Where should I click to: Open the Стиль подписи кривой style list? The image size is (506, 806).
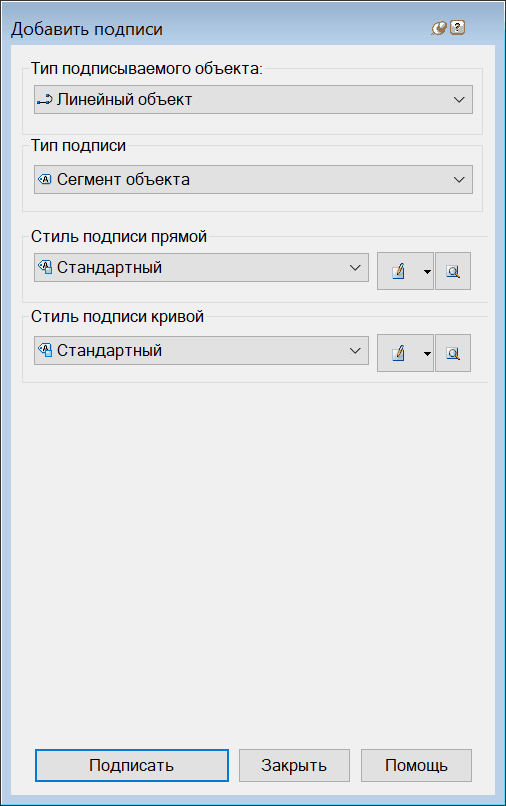[202, 351]
